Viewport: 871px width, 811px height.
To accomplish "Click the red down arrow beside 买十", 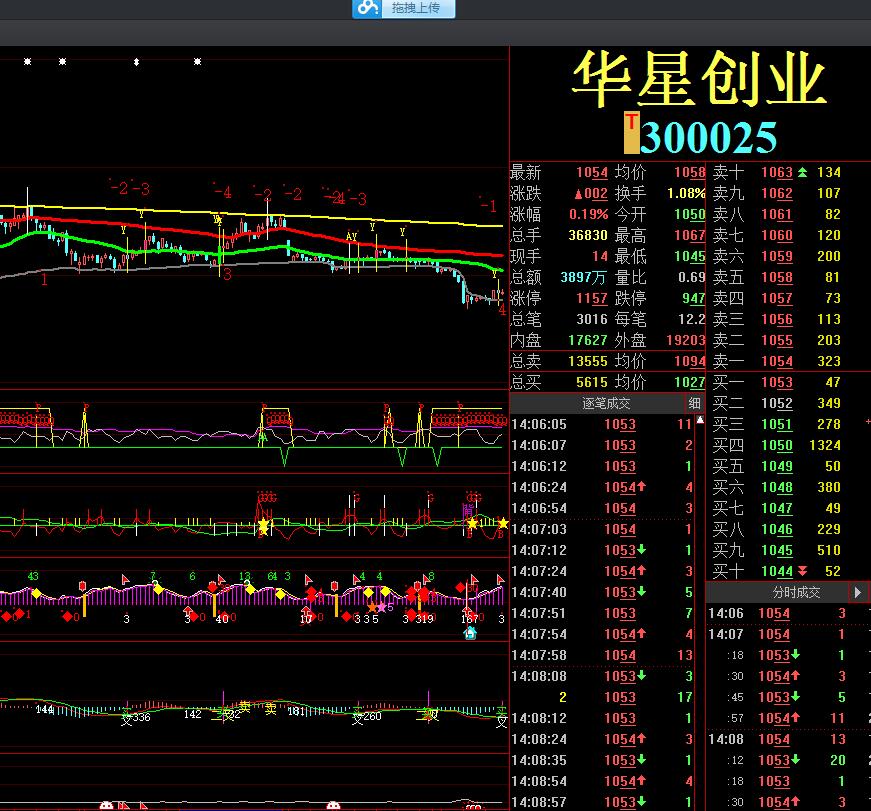I will point(802,570).
